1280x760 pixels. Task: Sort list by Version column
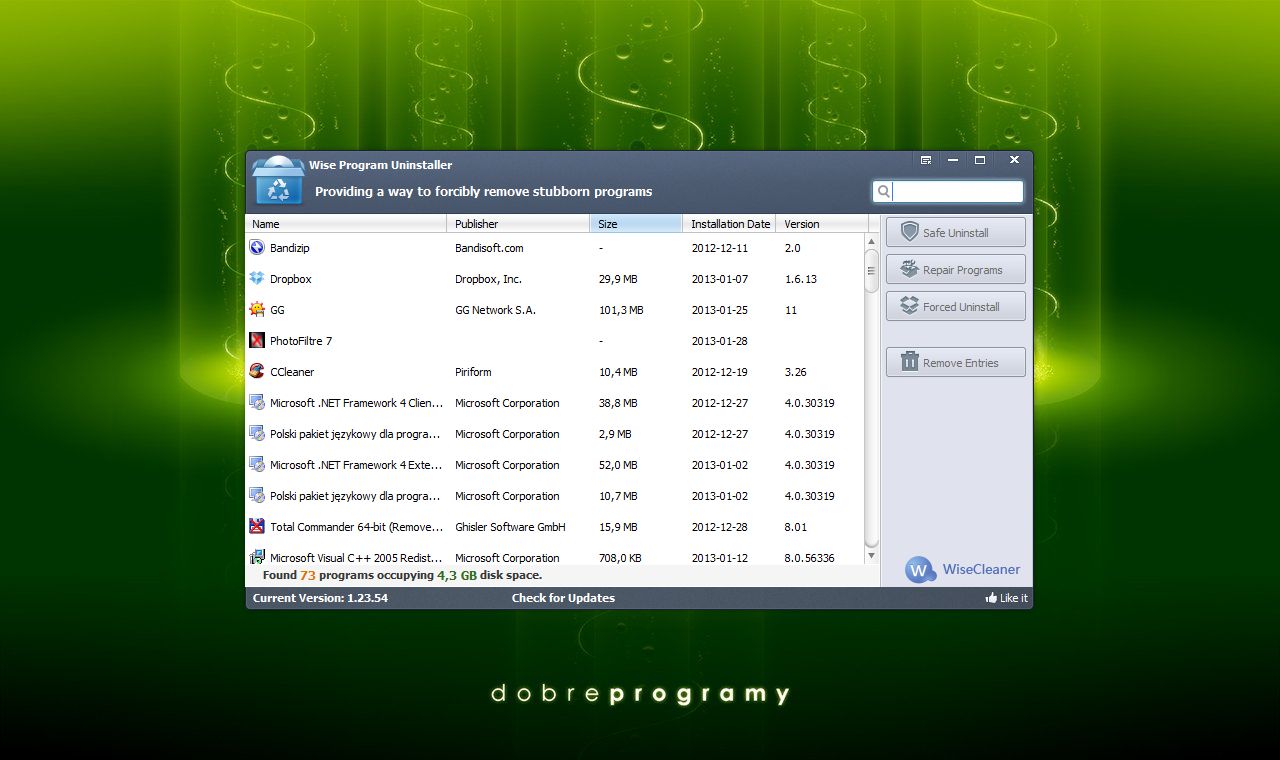[x=821, y=224]
